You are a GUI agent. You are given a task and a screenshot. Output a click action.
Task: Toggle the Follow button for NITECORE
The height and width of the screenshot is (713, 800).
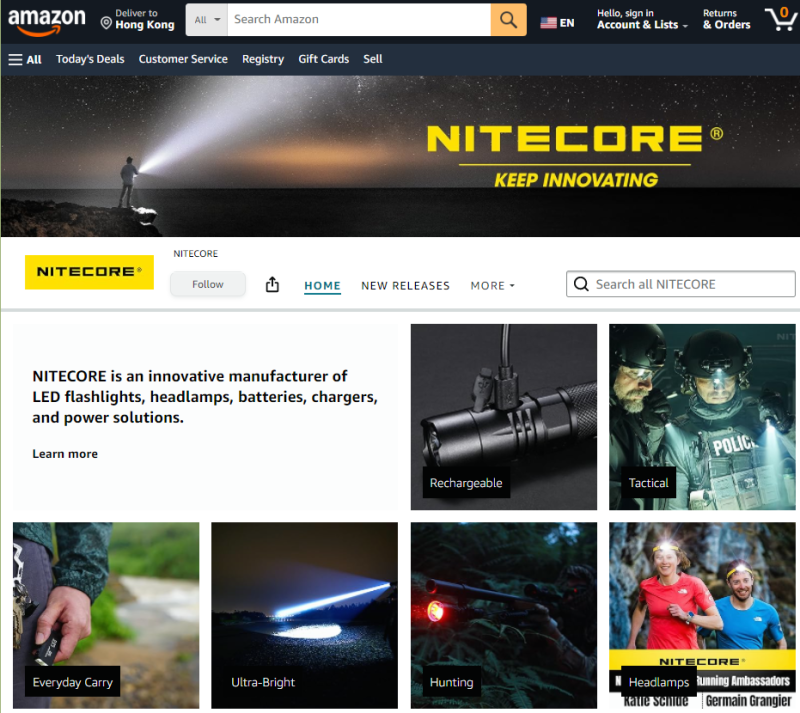tap(207, 284)
